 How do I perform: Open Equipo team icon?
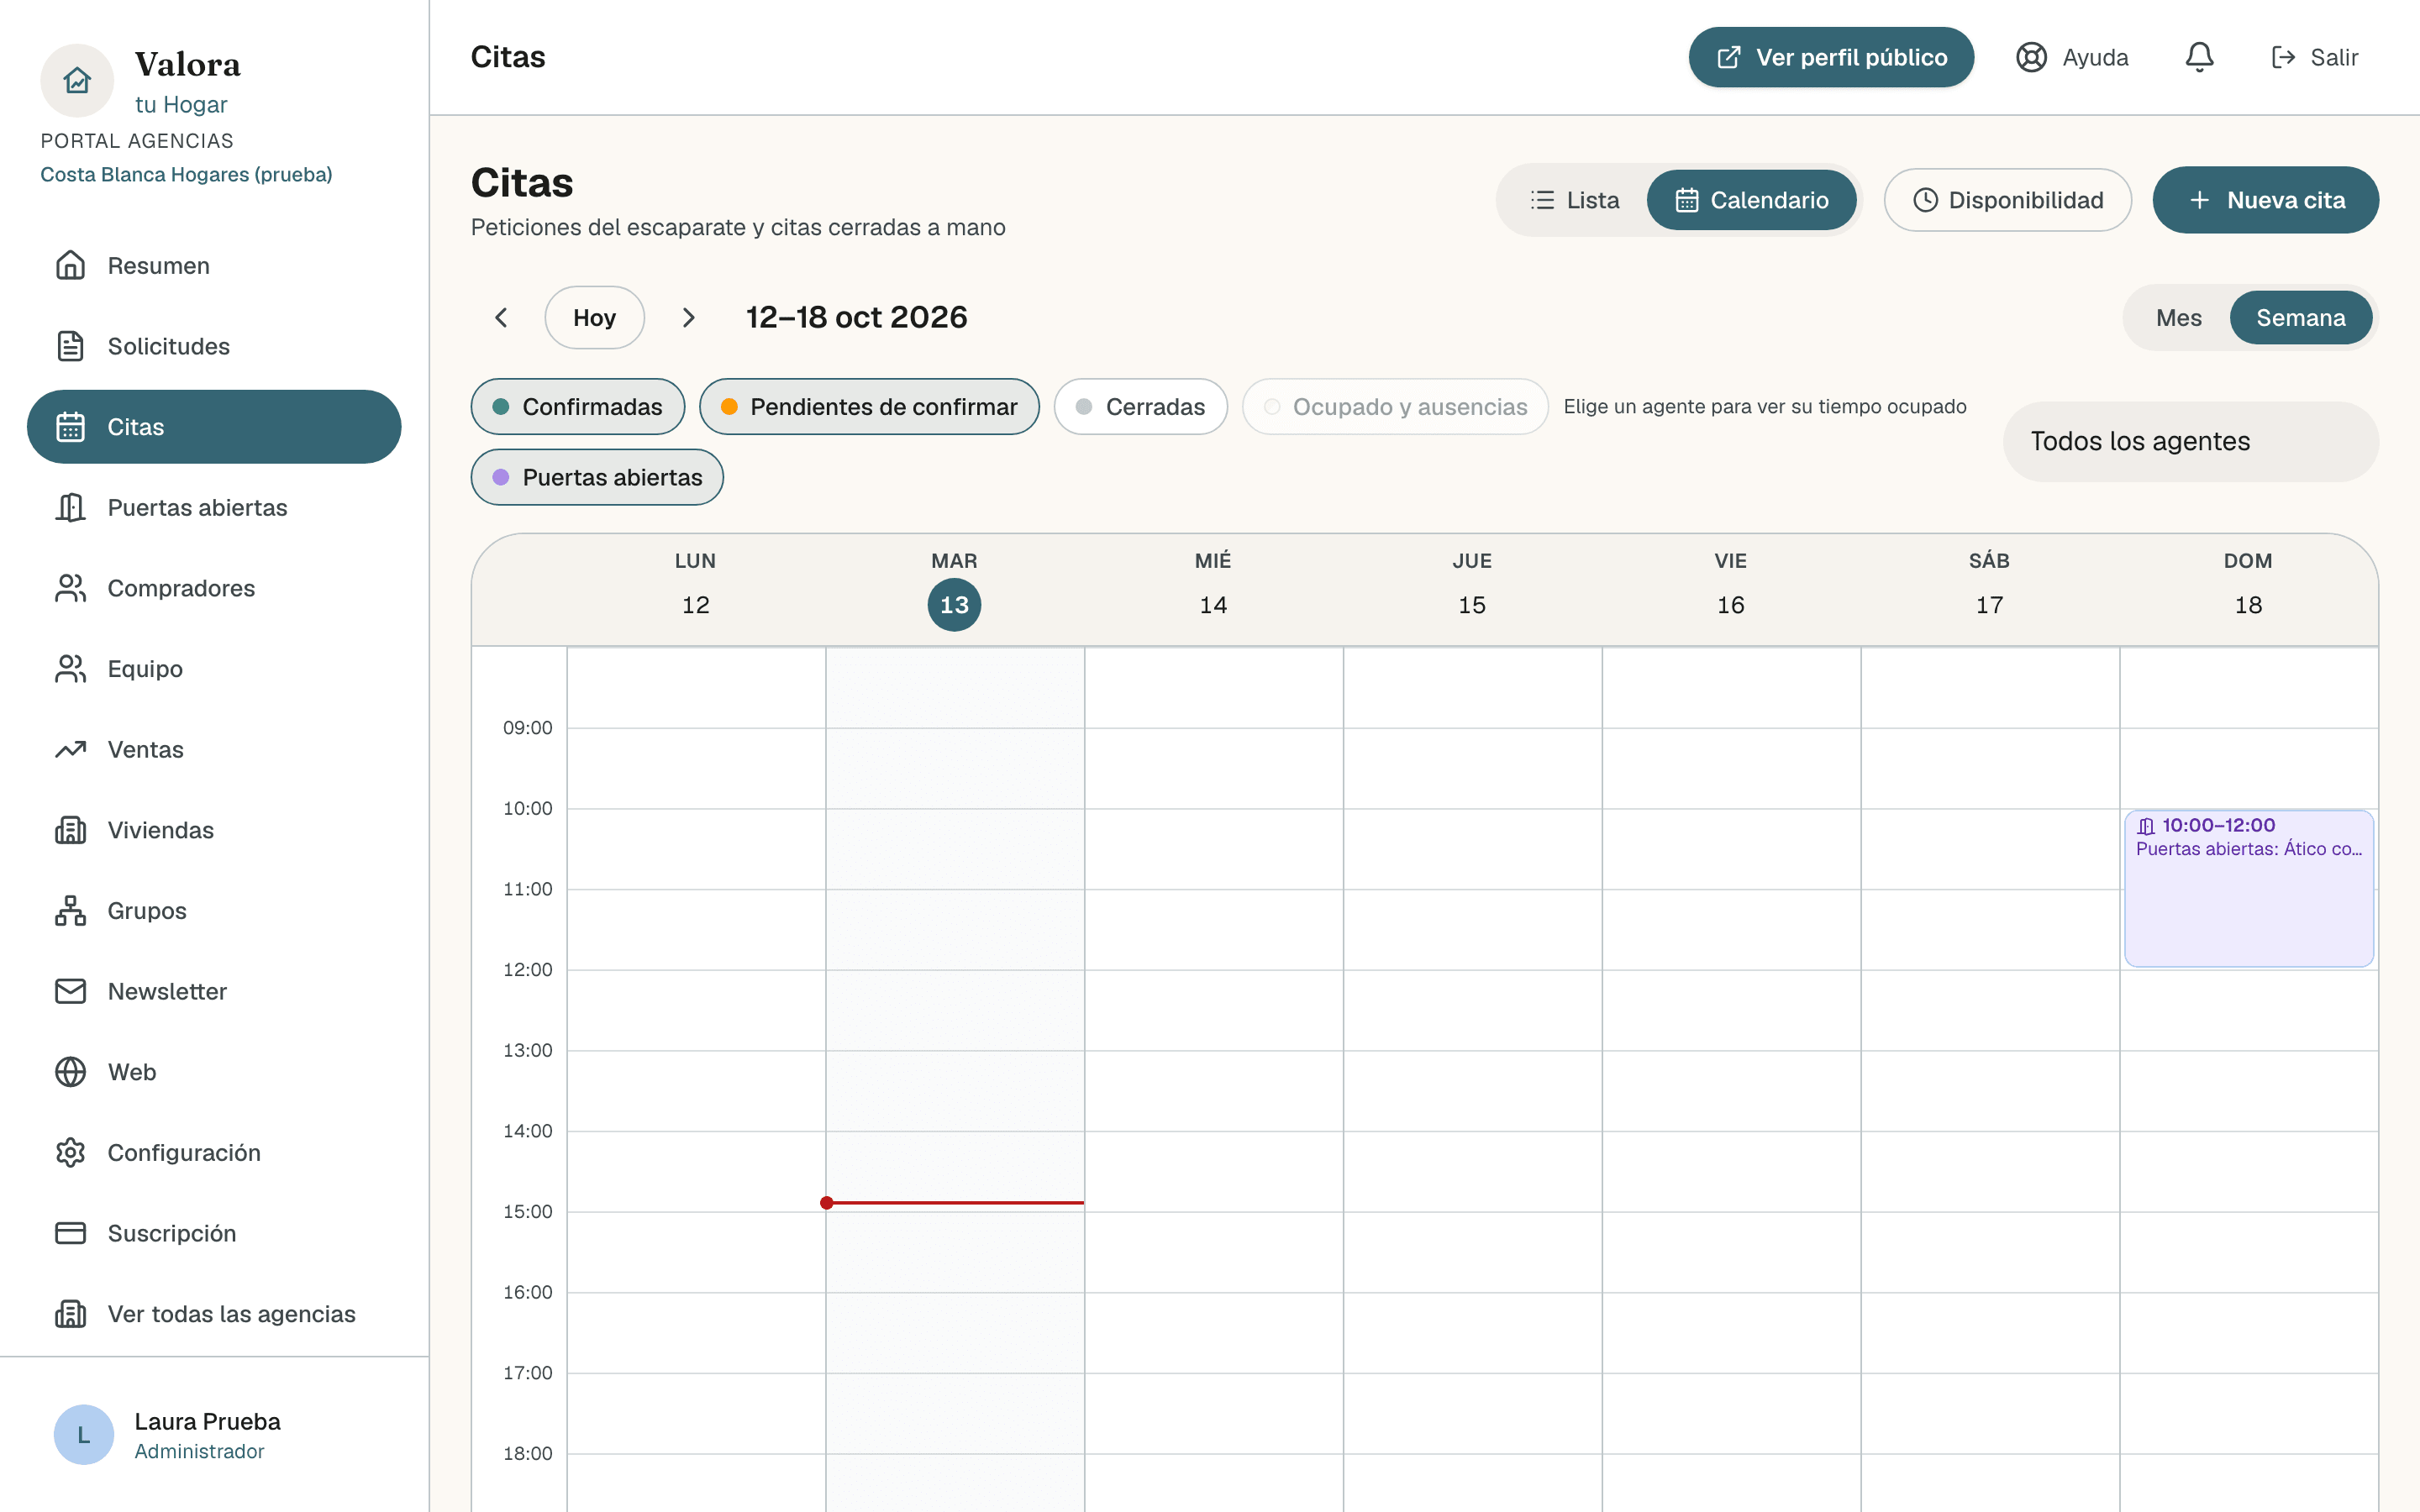(70, 668)
